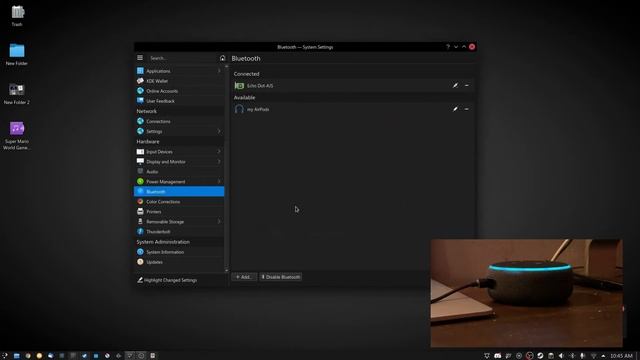Open Color Corrections settings
Viewport: 640px width, 360px height.
pyautogui.click(x=179, y=202)
